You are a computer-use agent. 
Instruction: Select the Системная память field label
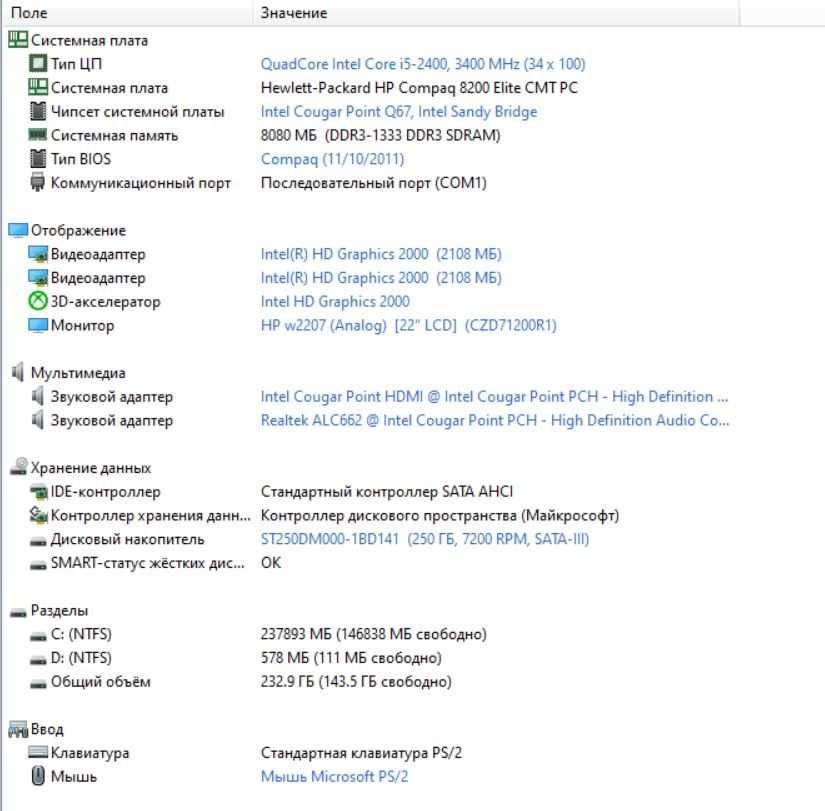pos(114,135)
